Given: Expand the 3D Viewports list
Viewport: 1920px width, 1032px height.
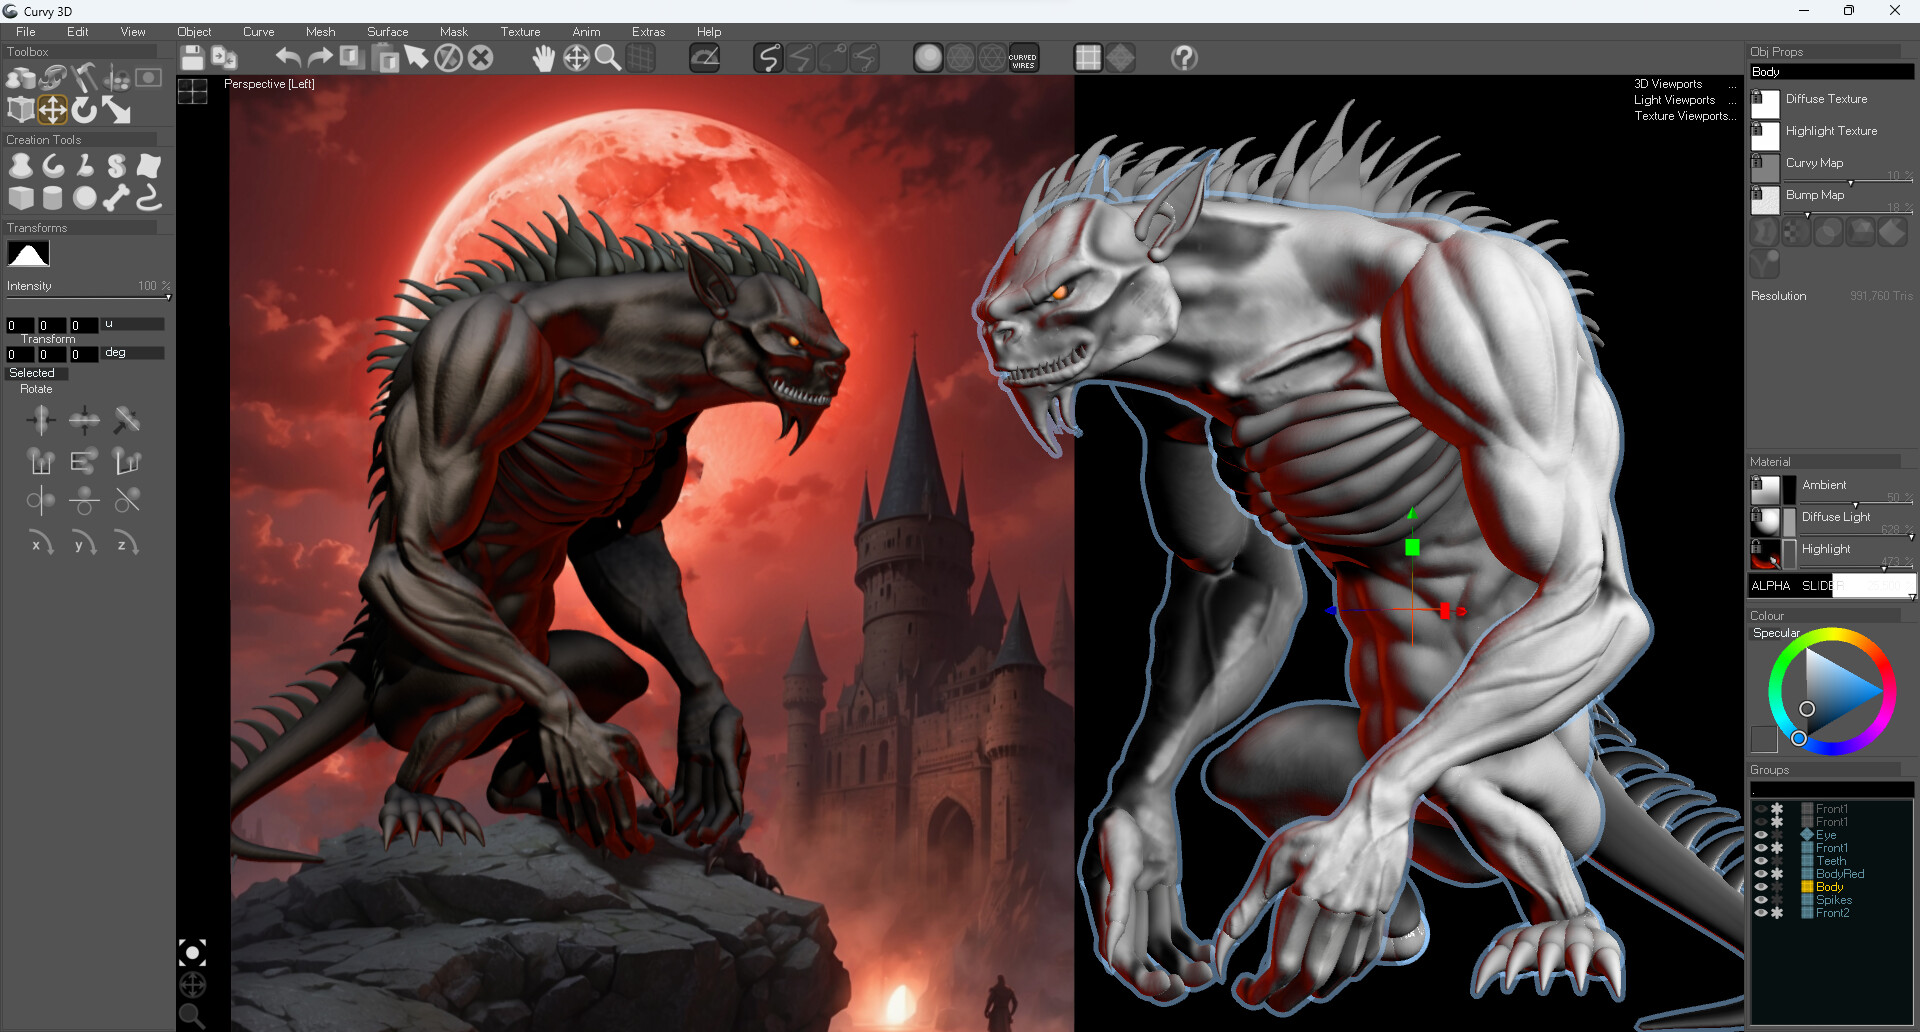Looking at the screenshot, I should 1668,84.
